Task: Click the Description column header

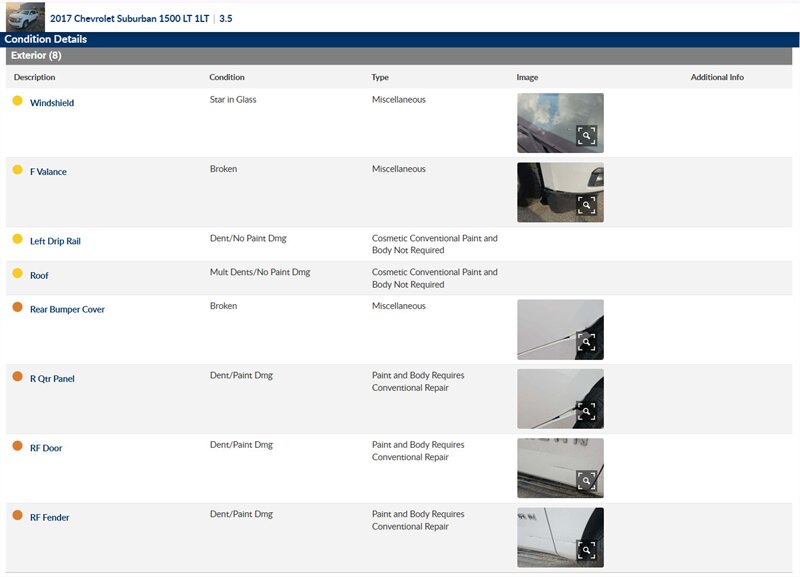Action: [x=35, y=77]
